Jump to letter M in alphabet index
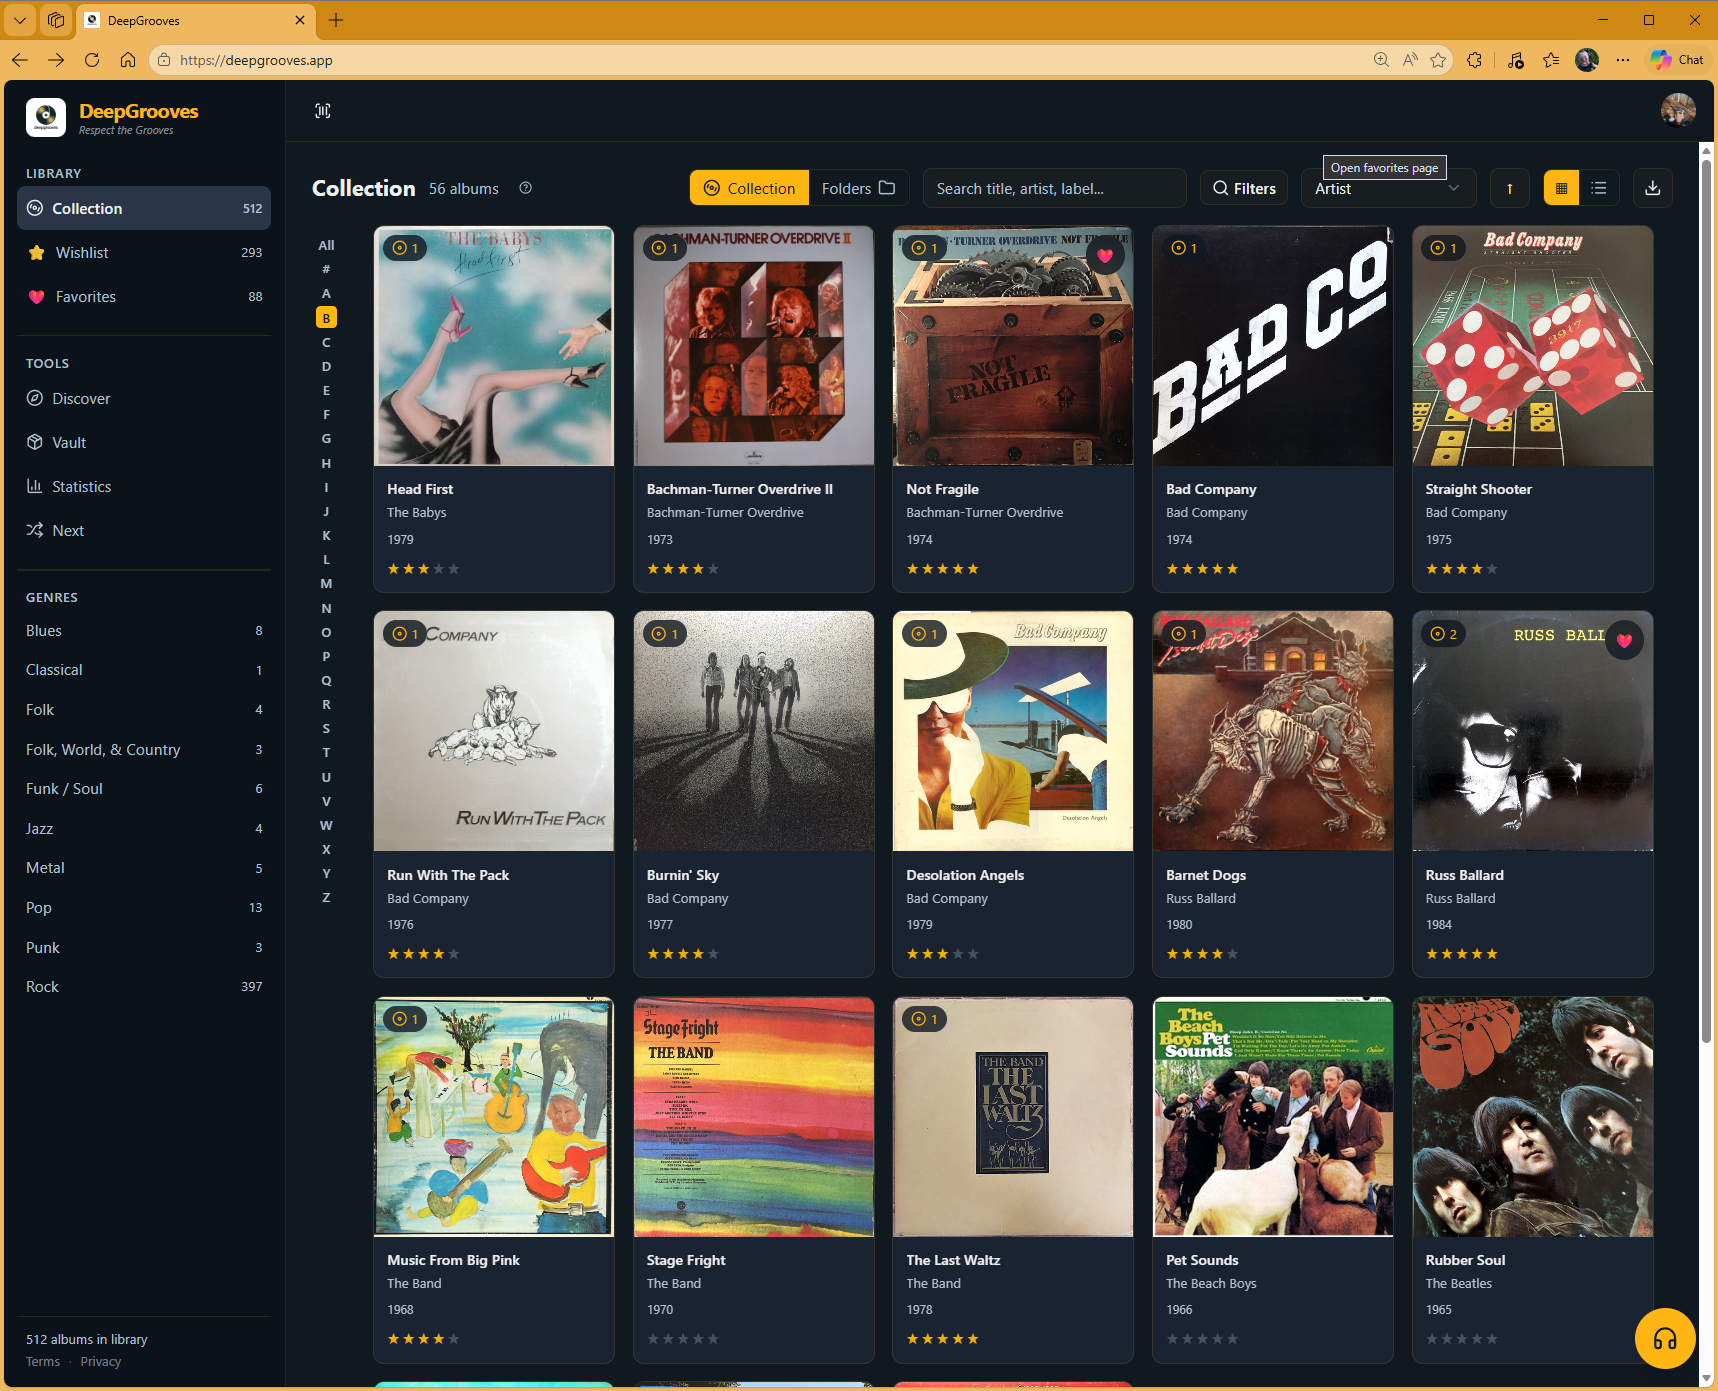This screenshot has width=1718, height=1391. tap(326, 583)
